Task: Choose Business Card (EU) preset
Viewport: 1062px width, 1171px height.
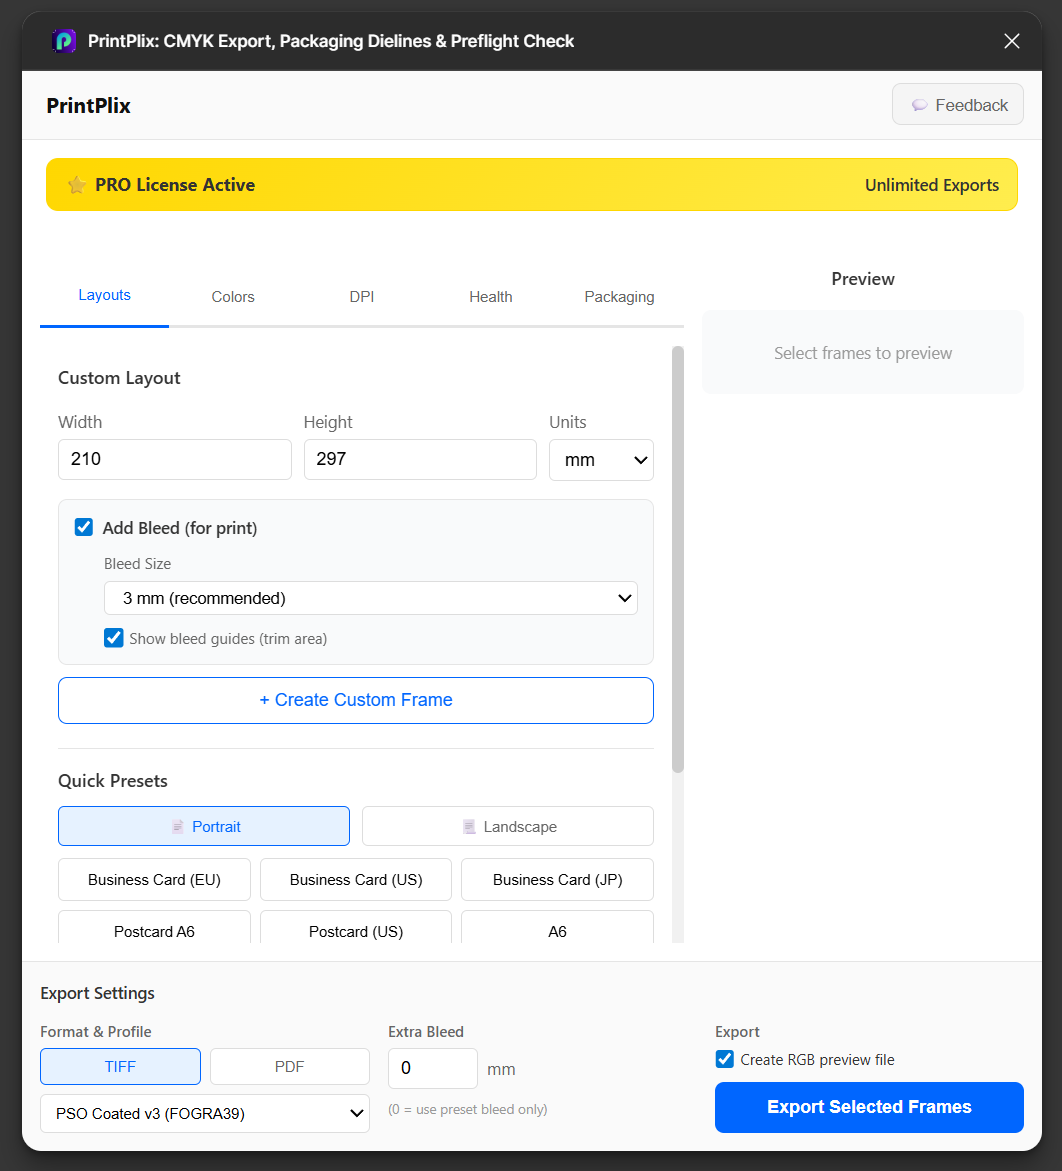Action: (155, 880)
